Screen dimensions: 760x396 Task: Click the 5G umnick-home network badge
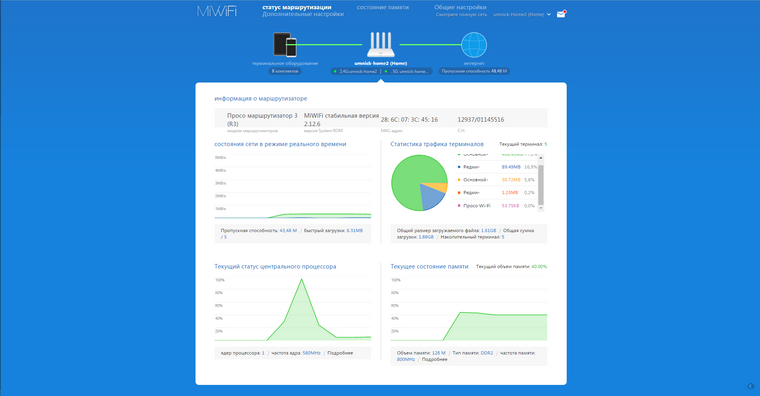click(x=407, y=71)
